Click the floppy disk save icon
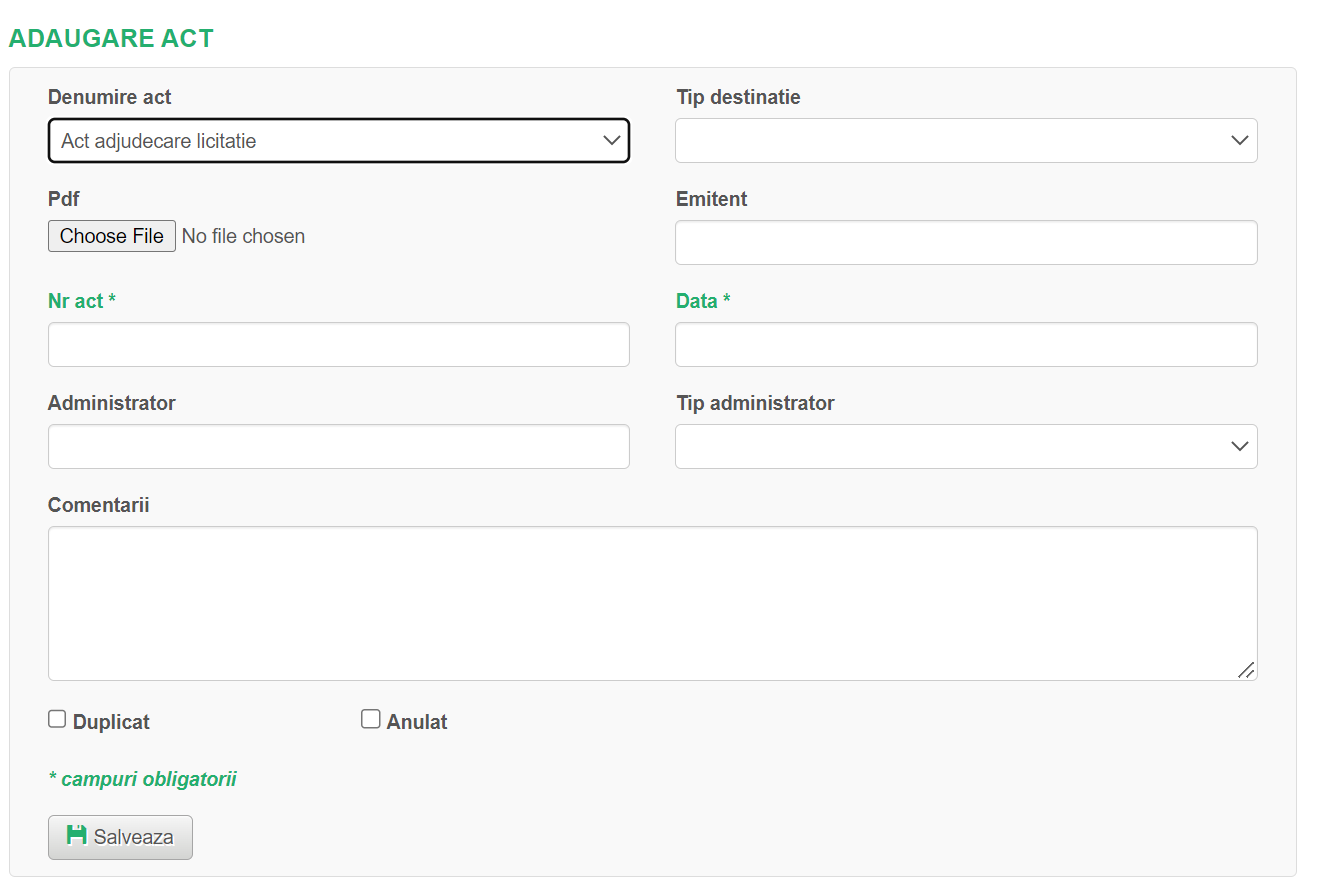Screen dimensions: 1322x888 click(76, 836)
